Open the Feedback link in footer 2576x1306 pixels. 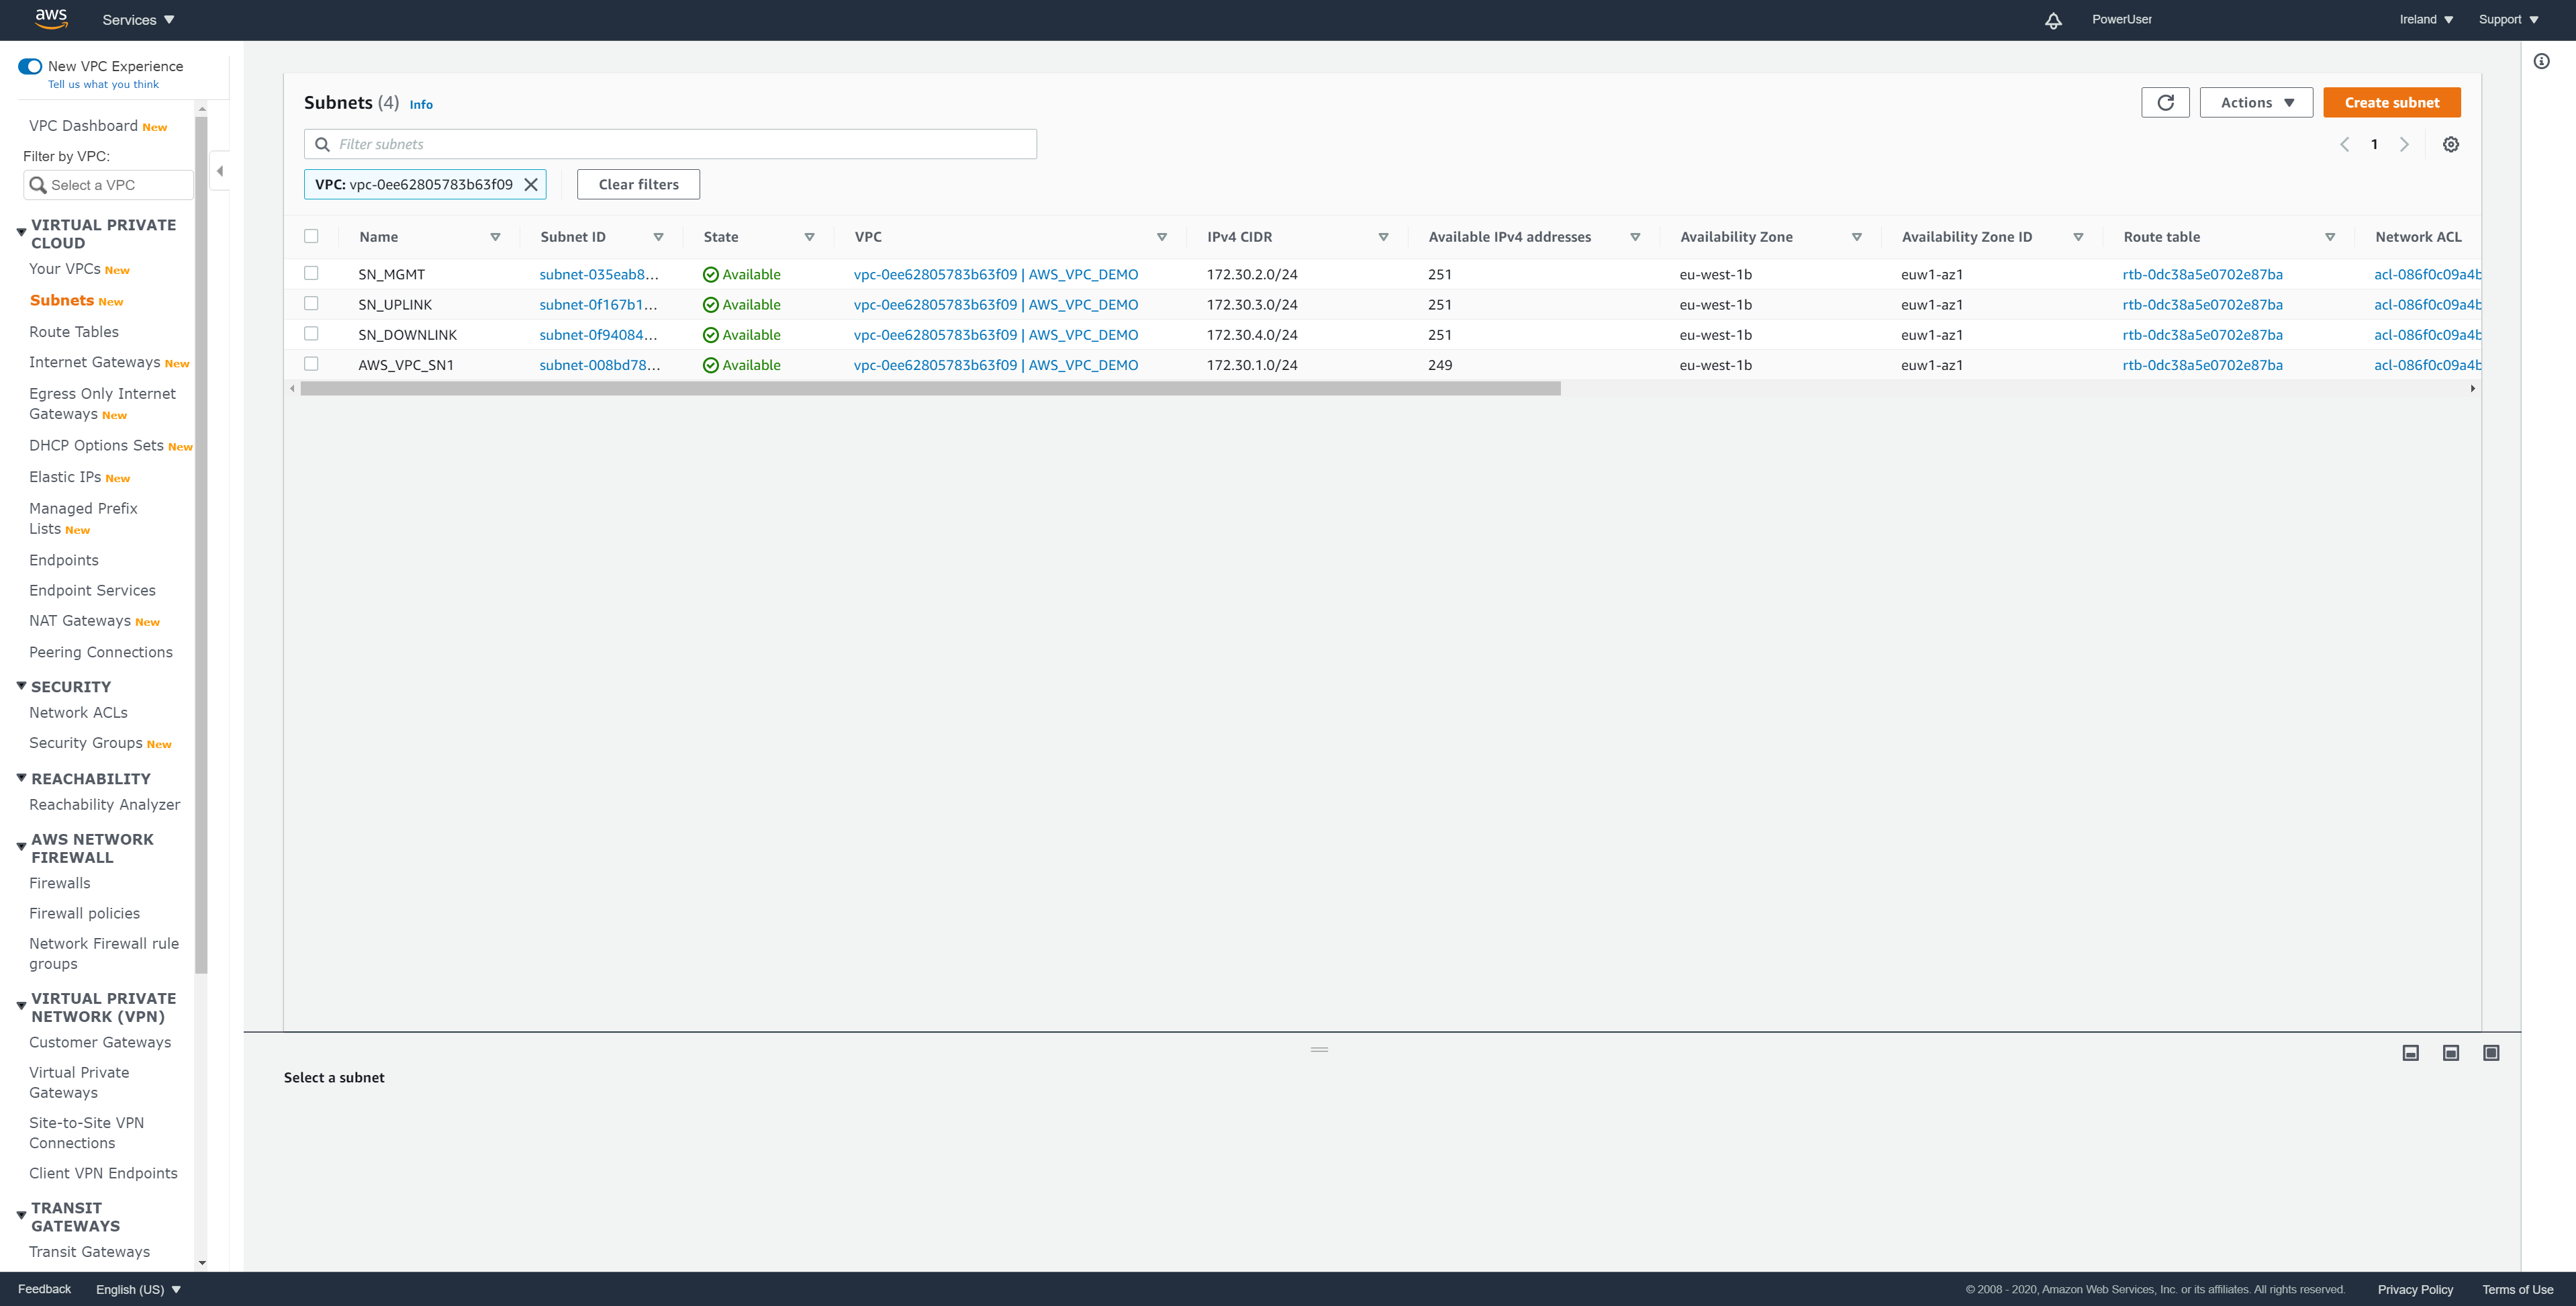point(44,1289)
